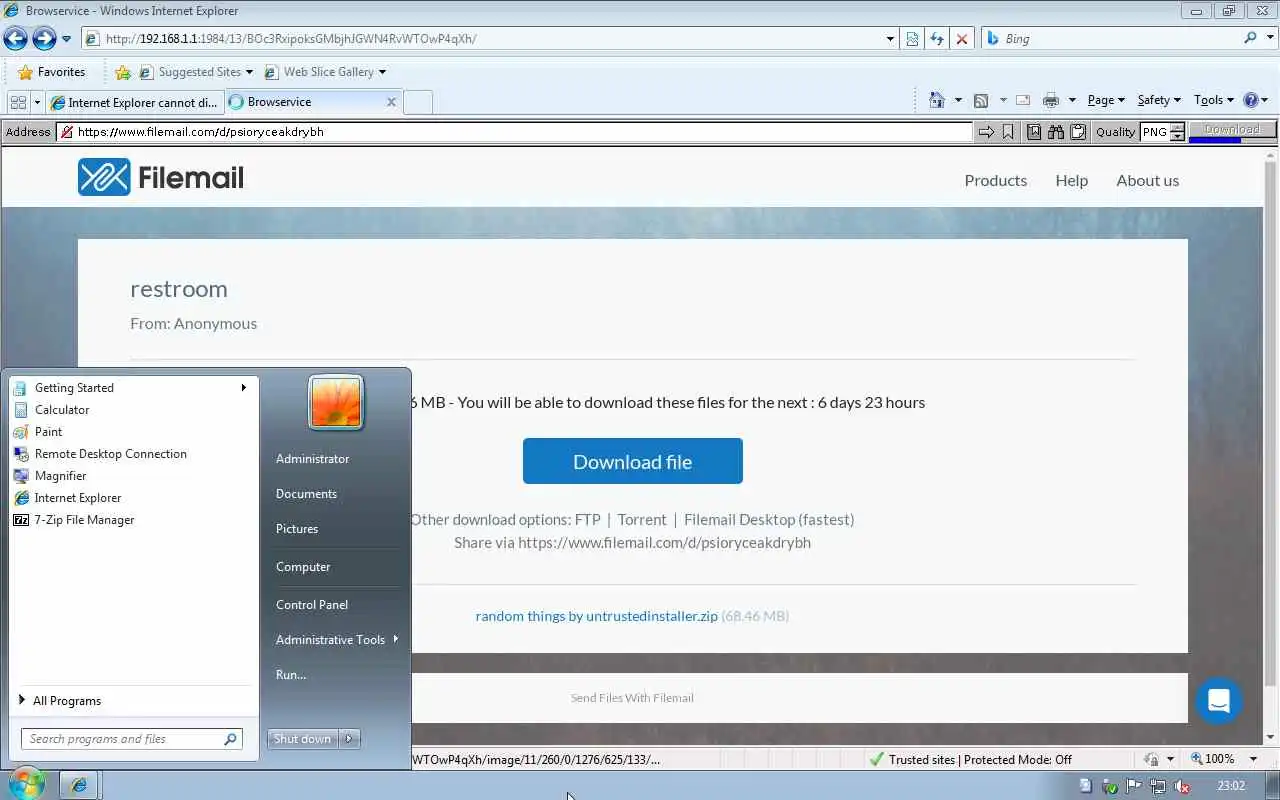Viewport: 1280px width, 800px height.
Task: Click the Shut down button
Action: (302, 739)
